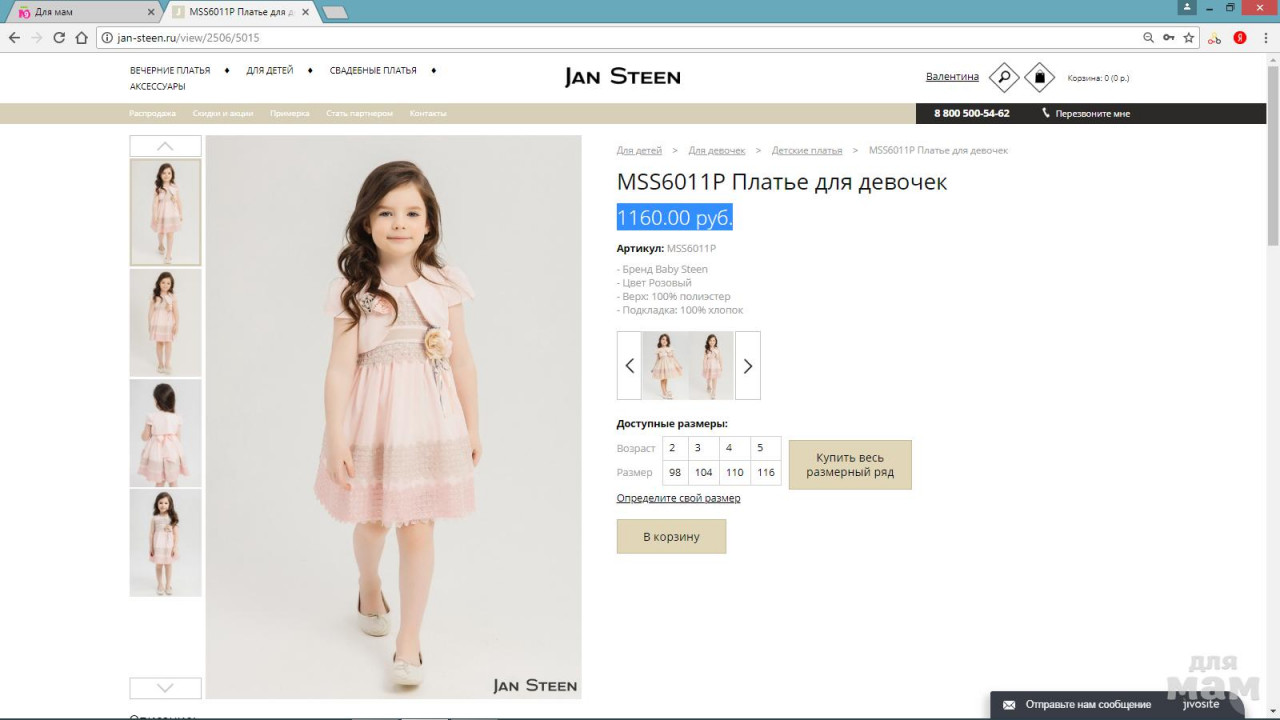Show previous color variant with left arrow
The image size is (1280, 720).
click(x=629, y=366)
